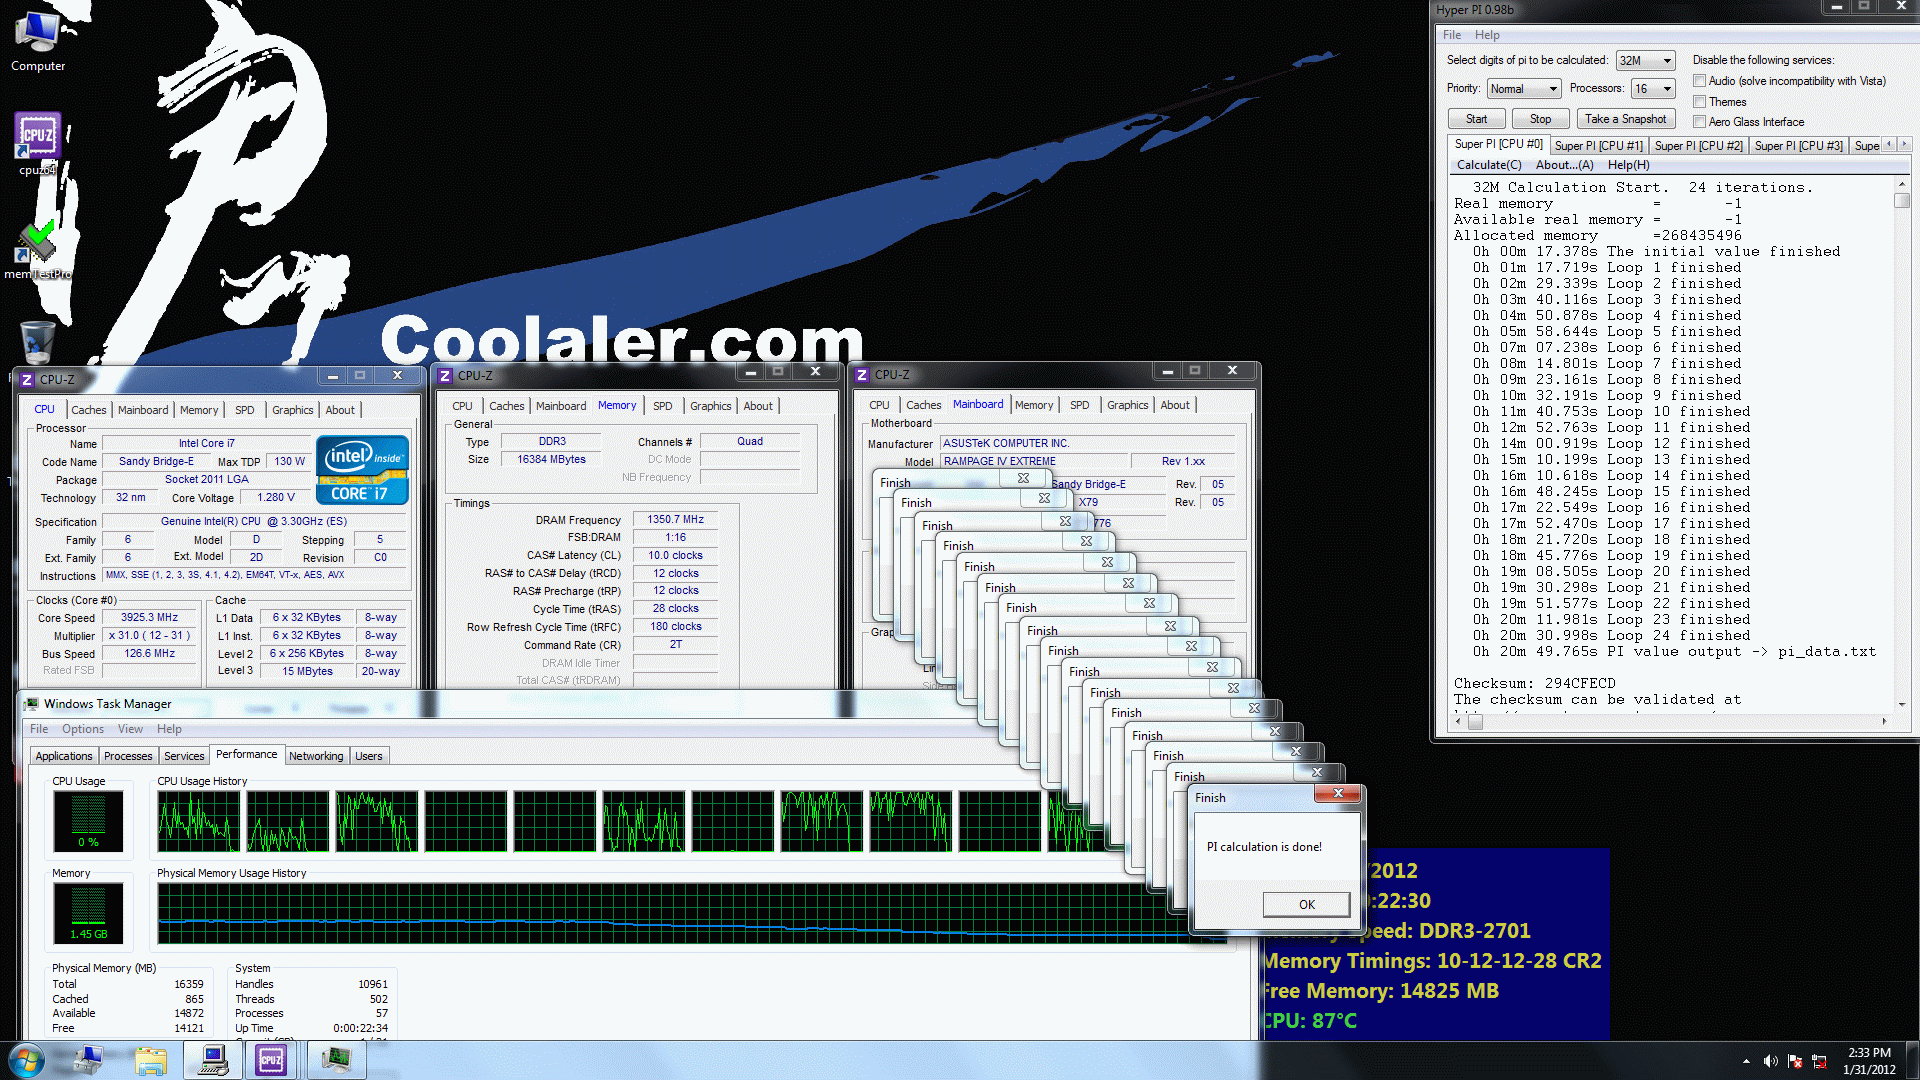The image size is (1920, 1080).
Task: Close the frontmost Finish dialog with its red X
Action: (1337, 793)
